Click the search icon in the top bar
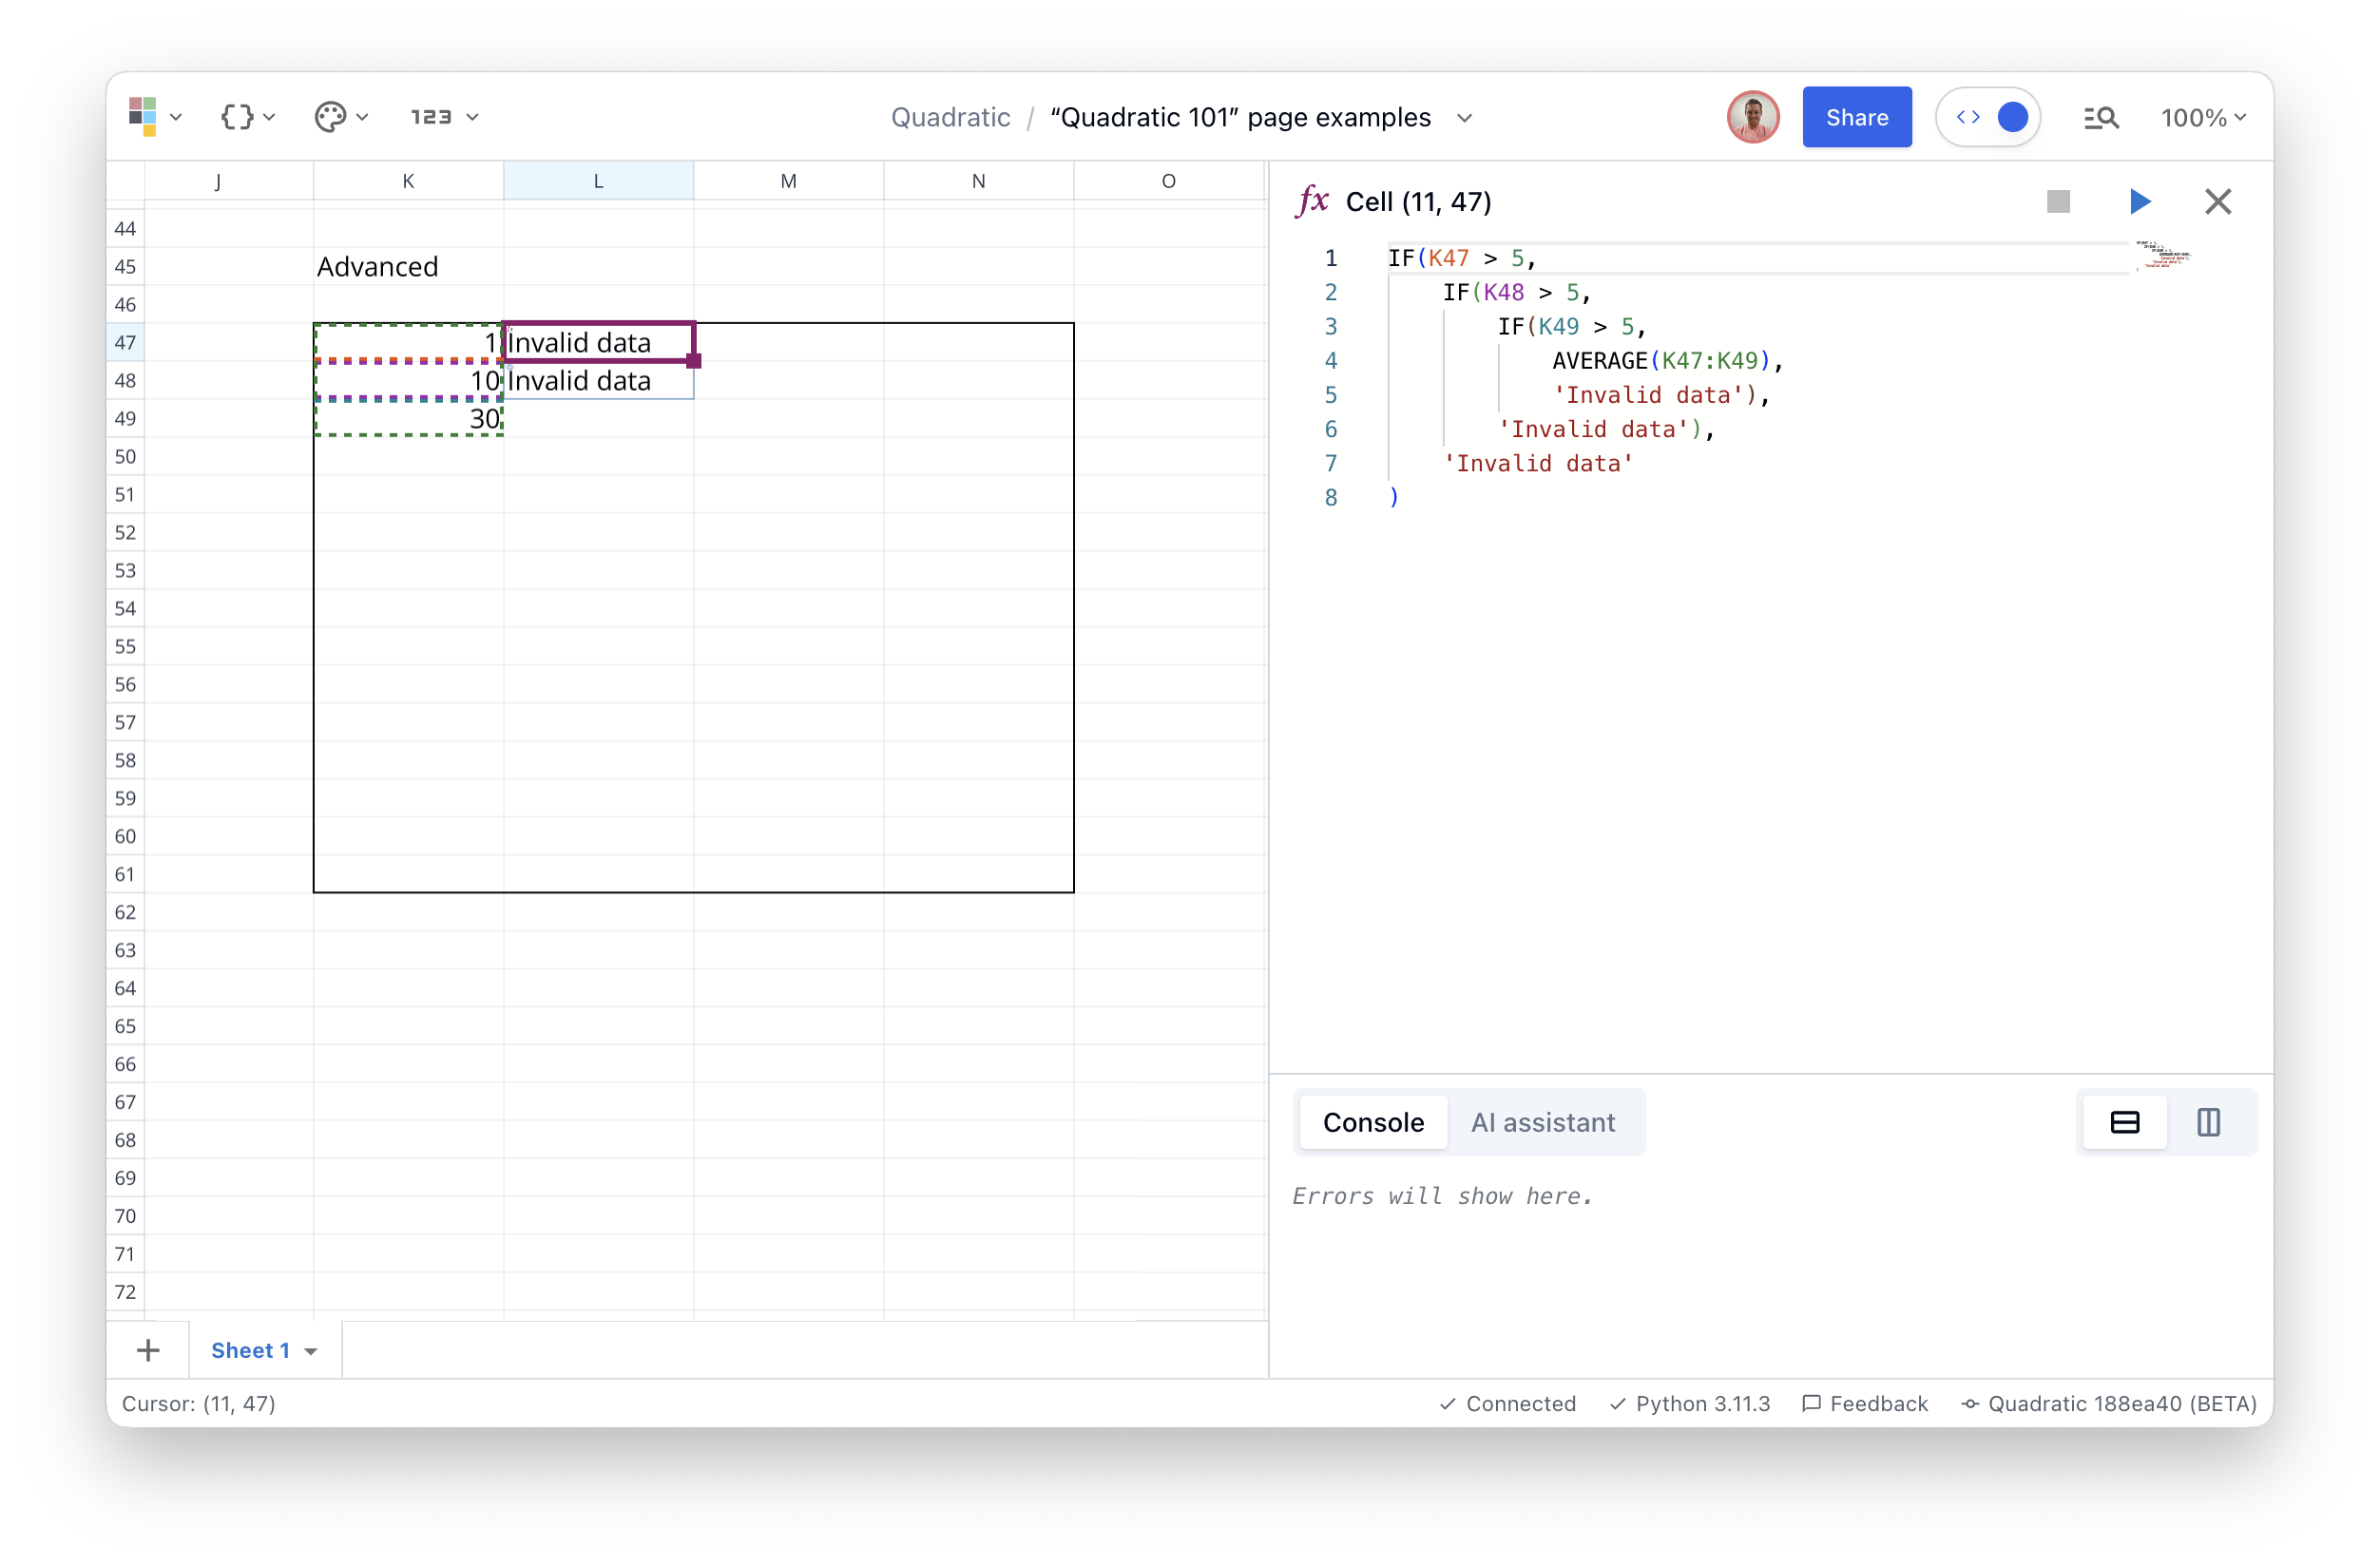Viewport: 2380px width, 1566px height. (x=2100, y=117)
